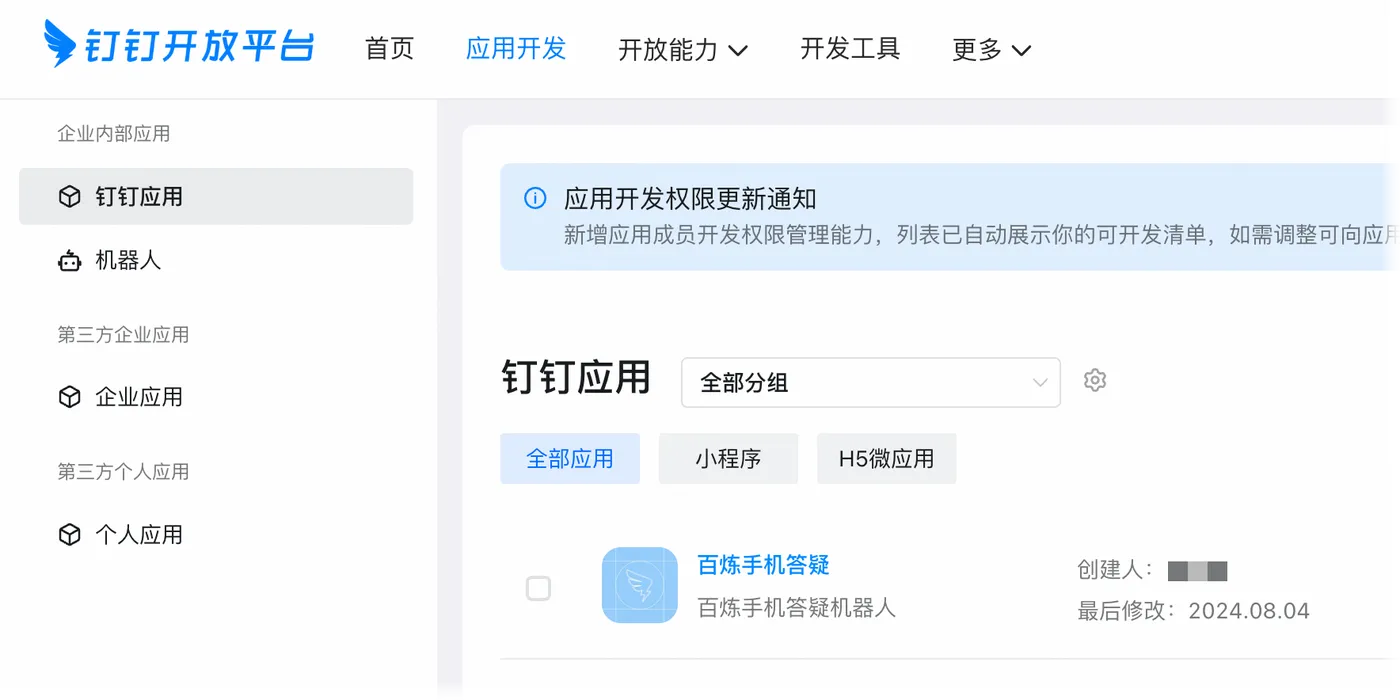Select the cube icon beside 钉钉应用
The image size is (1400, 700).
69,197
